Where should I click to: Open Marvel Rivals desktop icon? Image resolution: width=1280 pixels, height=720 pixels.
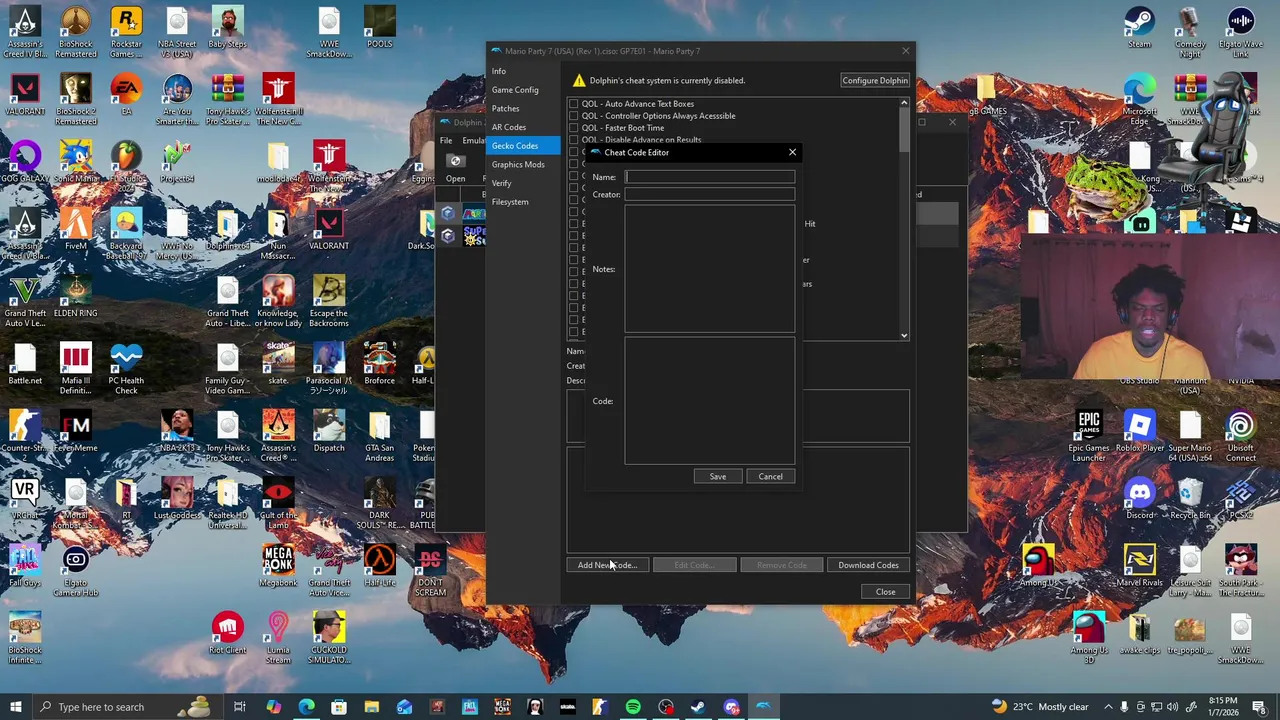coord(1139,565)
